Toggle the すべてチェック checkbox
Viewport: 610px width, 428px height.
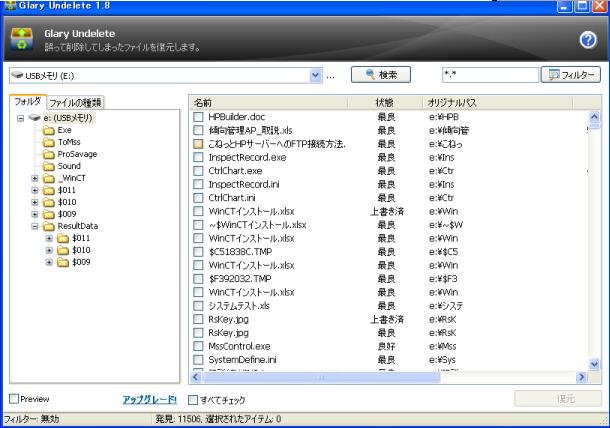[x=193, y=400]
